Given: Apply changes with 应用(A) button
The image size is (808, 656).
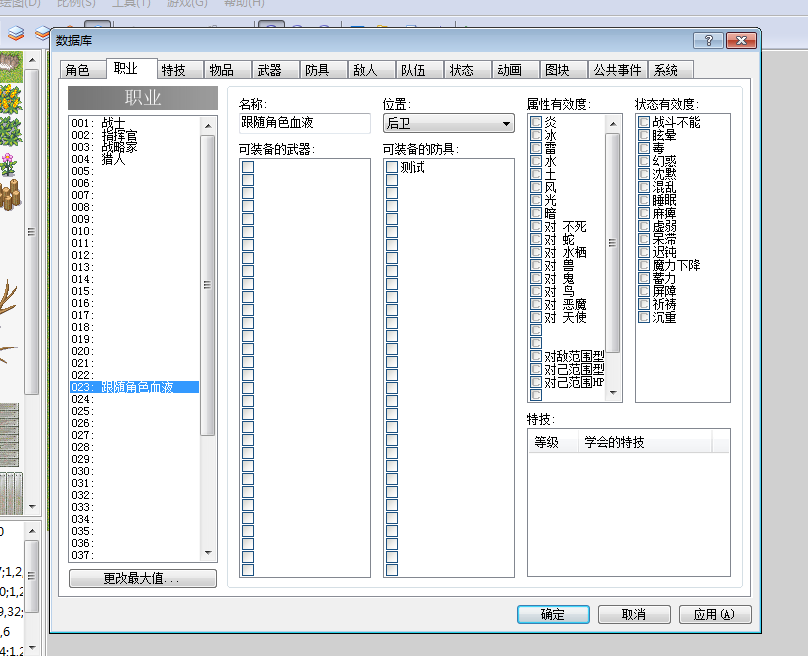Looking at the screenshot, I should pos(715,614).
